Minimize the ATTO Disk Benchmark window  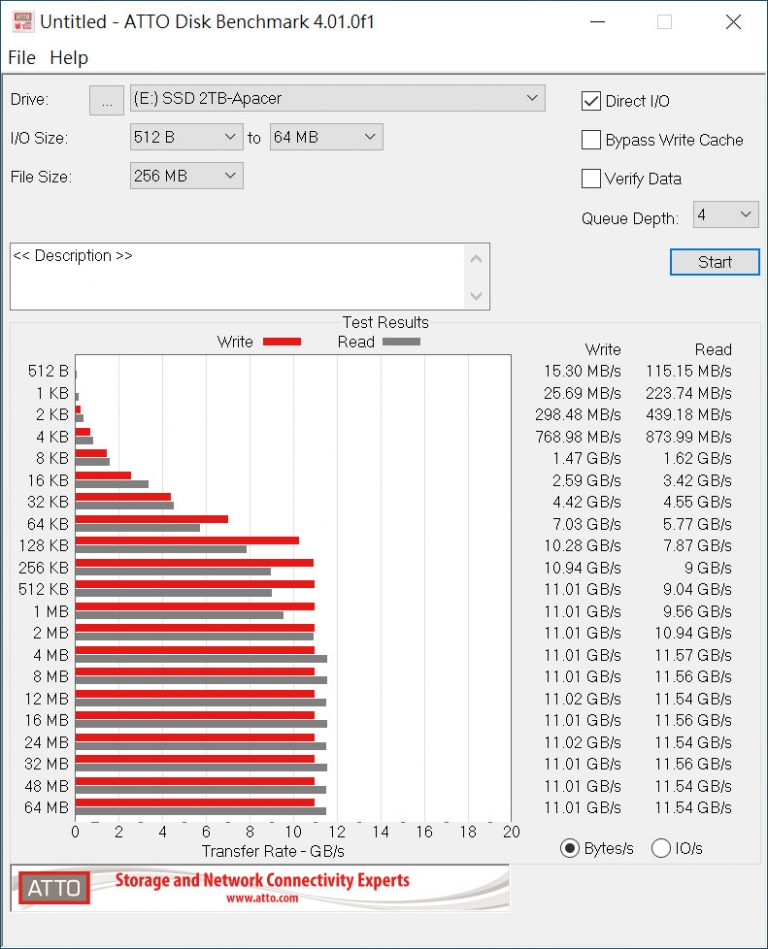click(x=598, y=22)
